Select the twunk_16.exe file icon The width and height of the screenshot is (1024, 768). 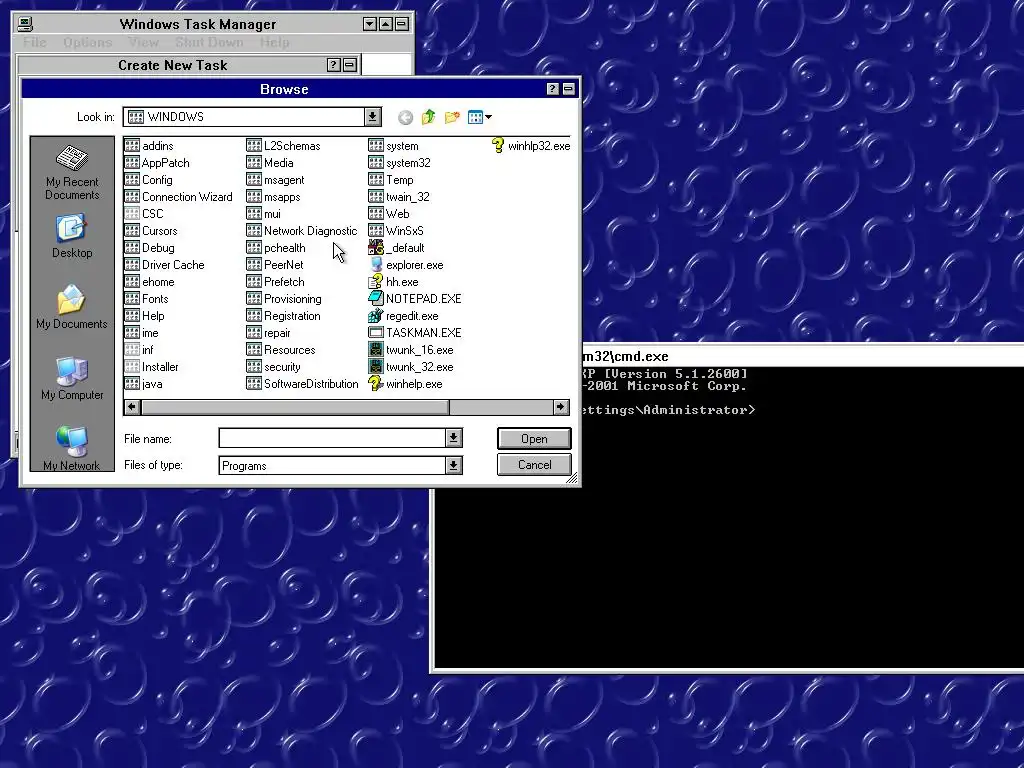point(376,349)
